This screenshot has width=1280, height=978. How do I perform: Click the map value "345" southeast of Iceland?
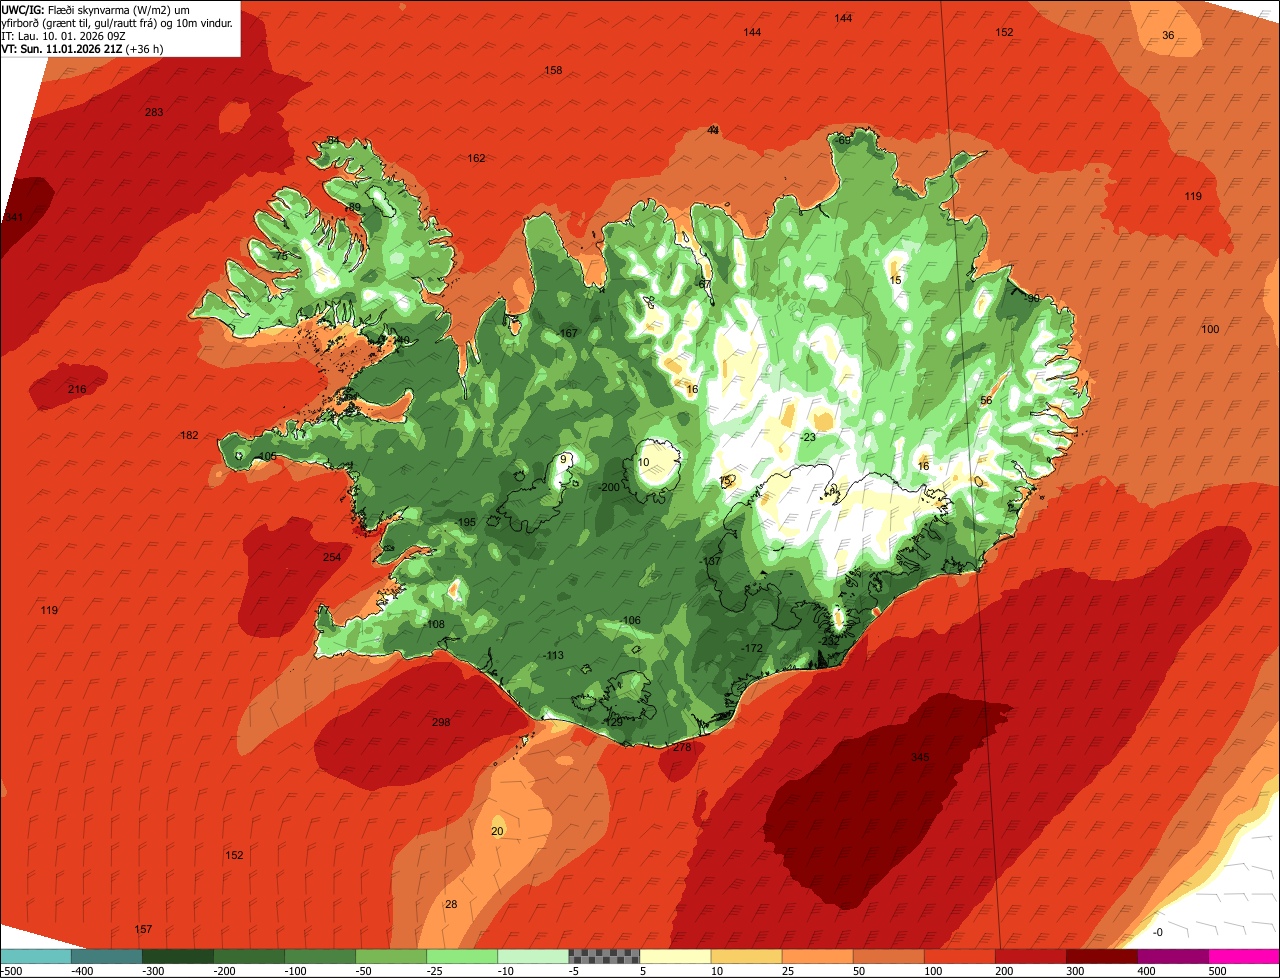click(920, 757)
